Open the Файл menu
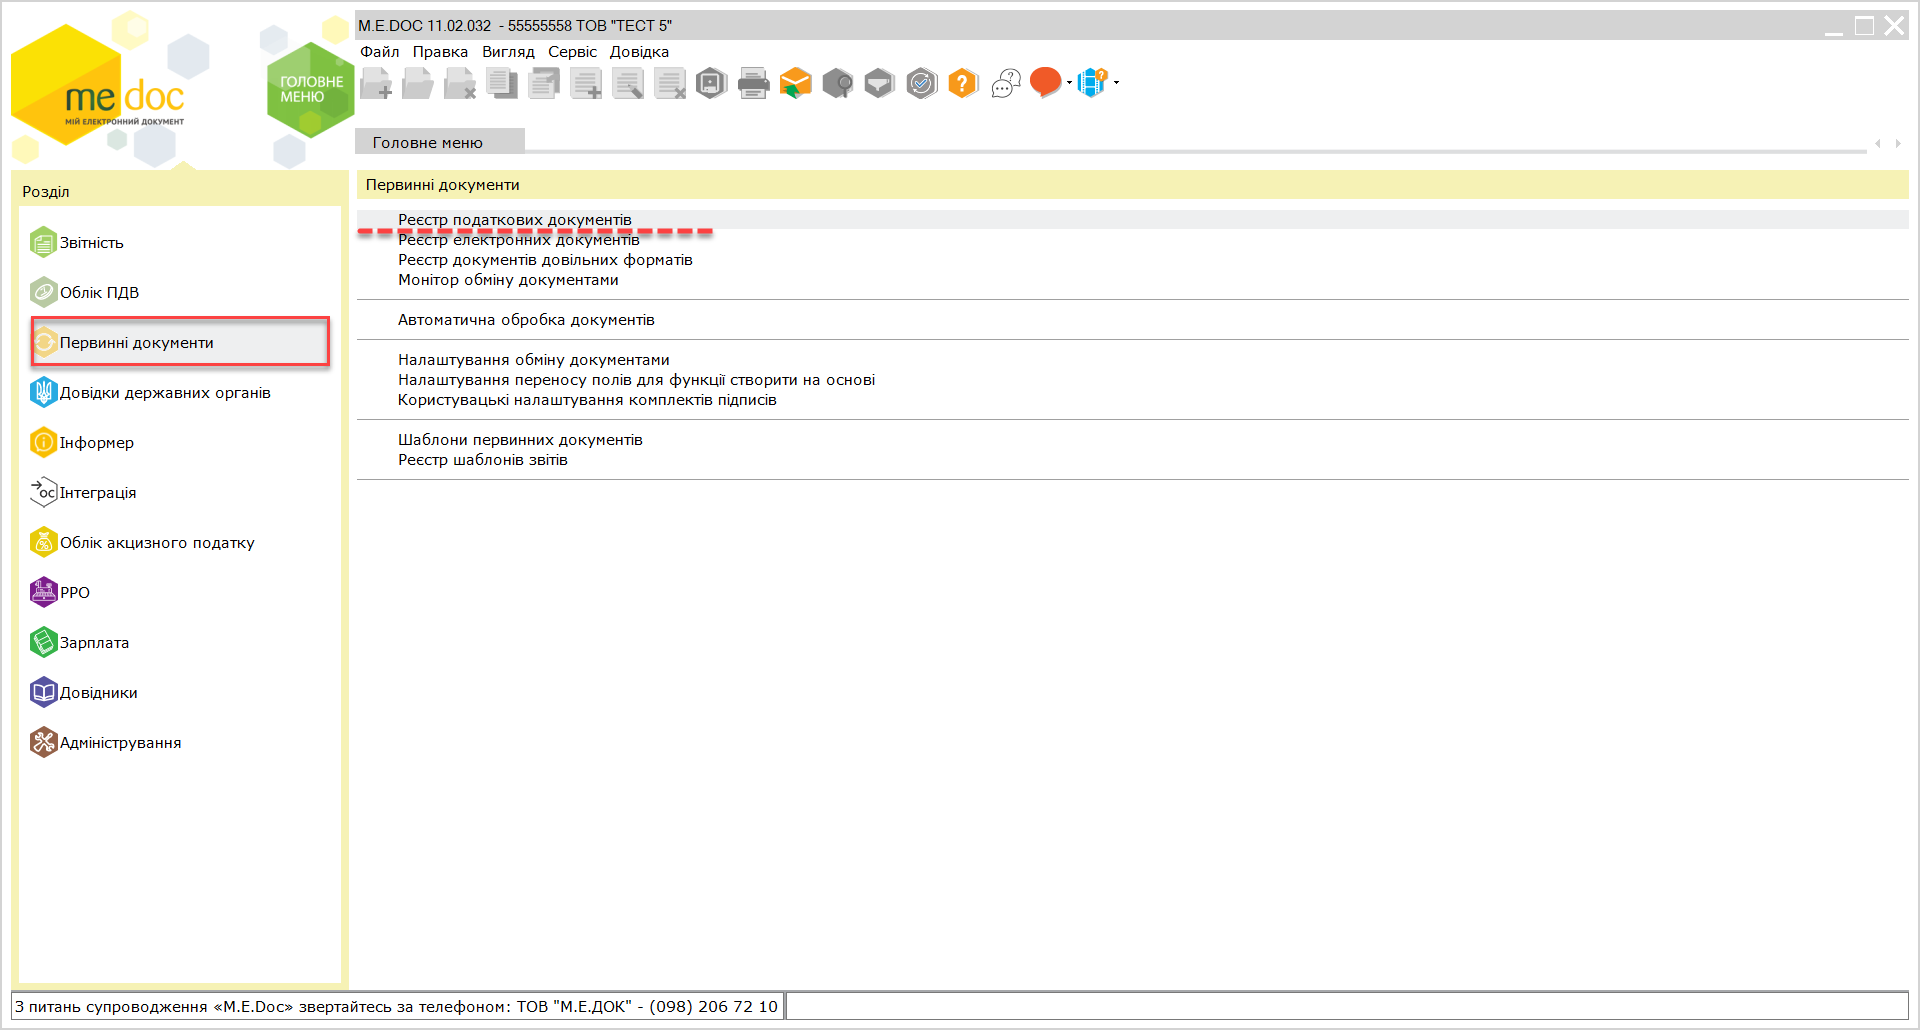Image resolution: width=1920 pixels, height=1030 pixels. [x=380, y=52]
